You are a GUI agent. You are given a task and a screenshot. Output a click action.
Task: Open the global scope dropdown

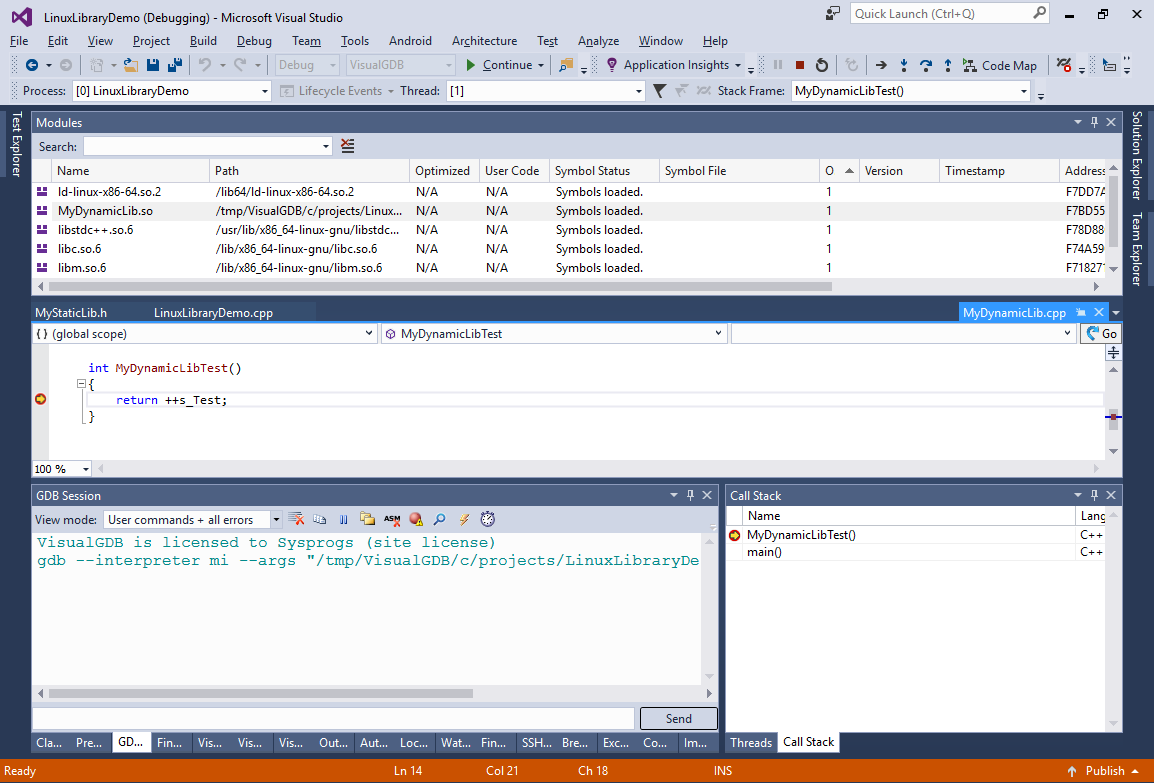369,333
